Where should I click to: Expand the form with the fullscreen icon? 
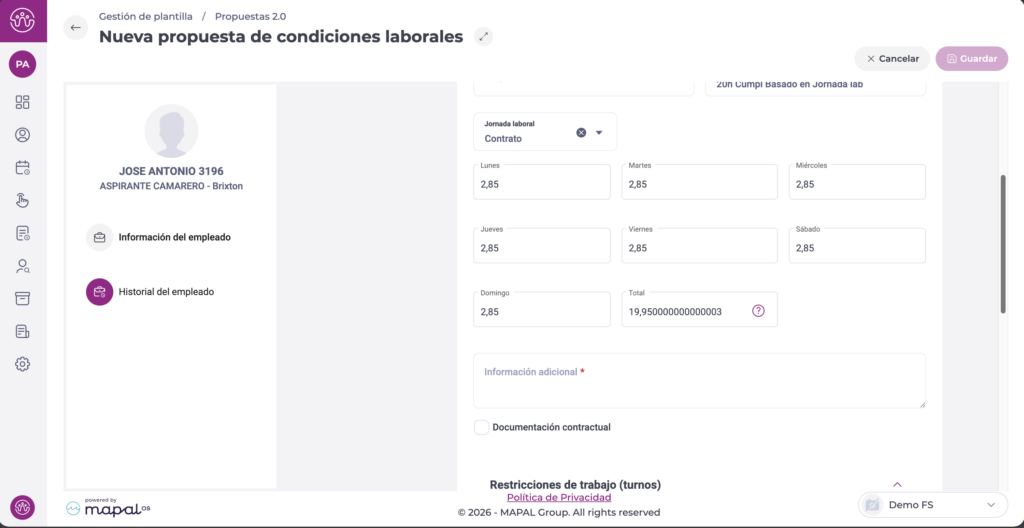click(484, 37)
